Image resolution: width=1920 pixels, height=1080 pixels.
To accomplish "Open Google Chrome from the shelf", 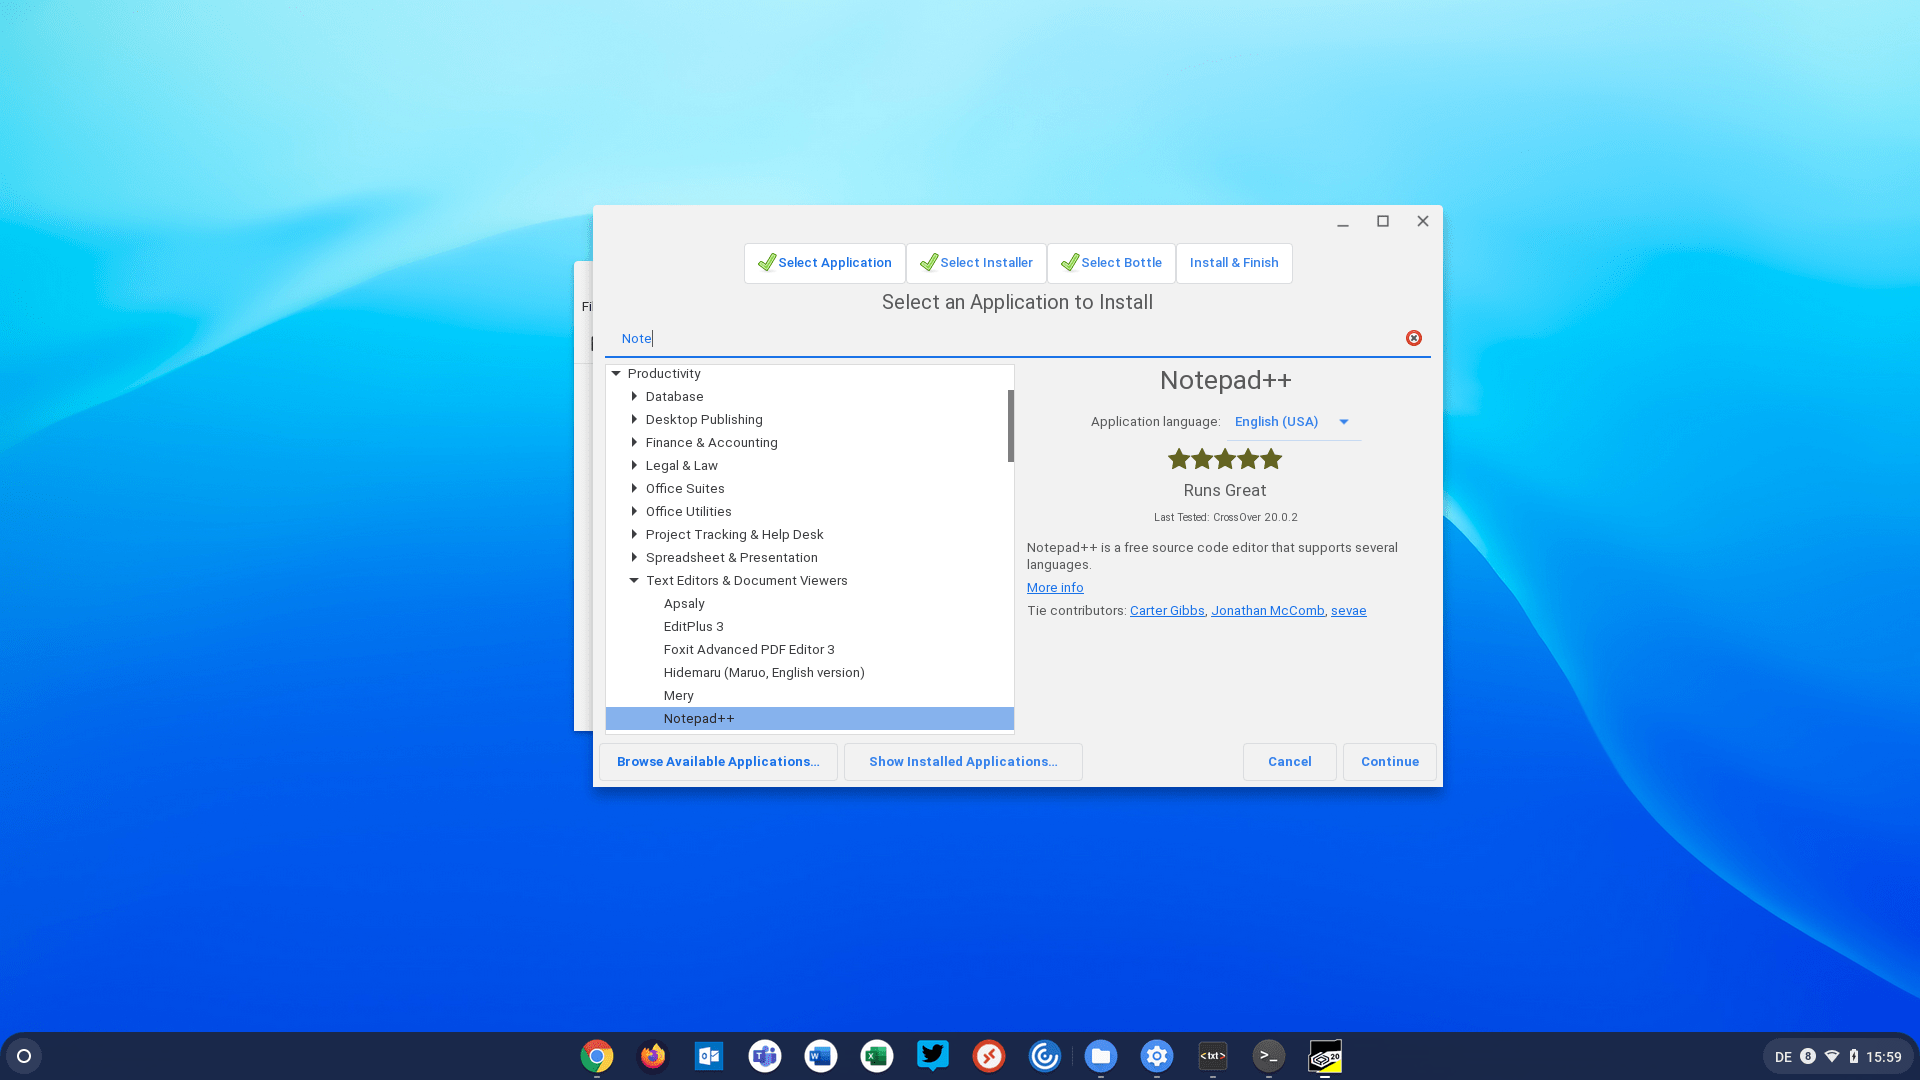I will 597,1056.
